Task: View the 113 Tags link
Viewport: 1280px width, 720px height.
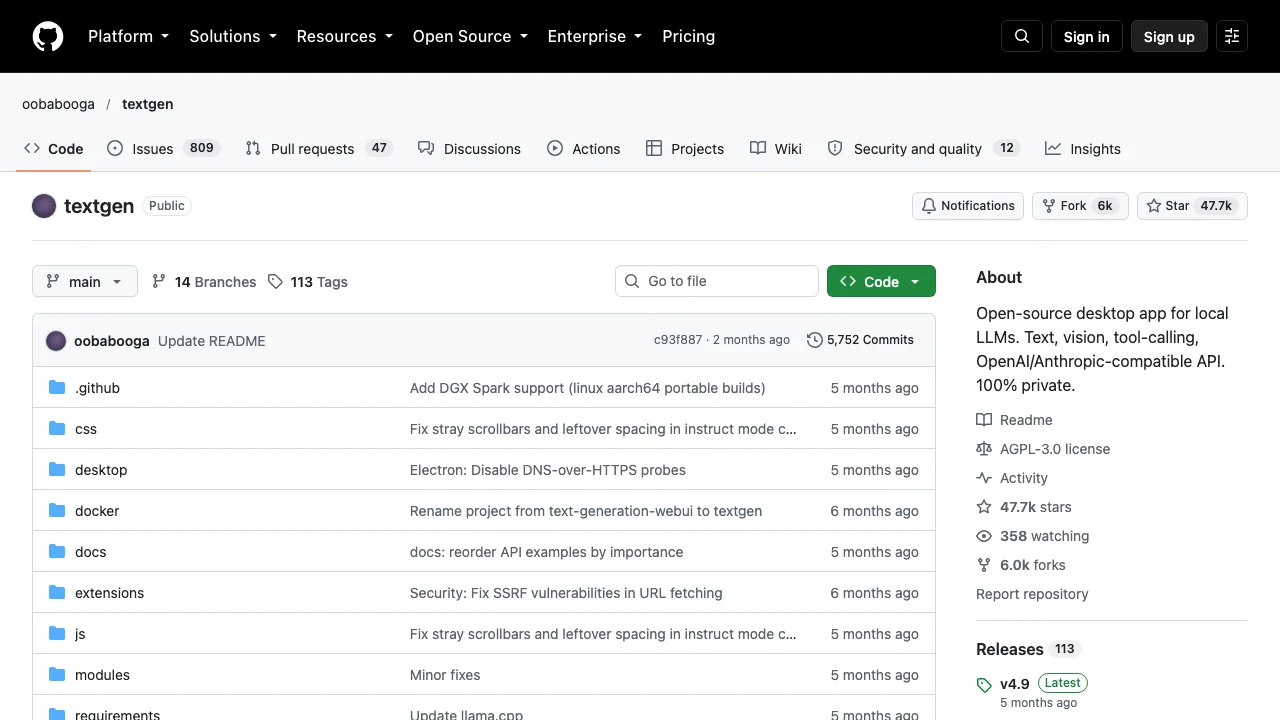Action: (x=308, y=282)
